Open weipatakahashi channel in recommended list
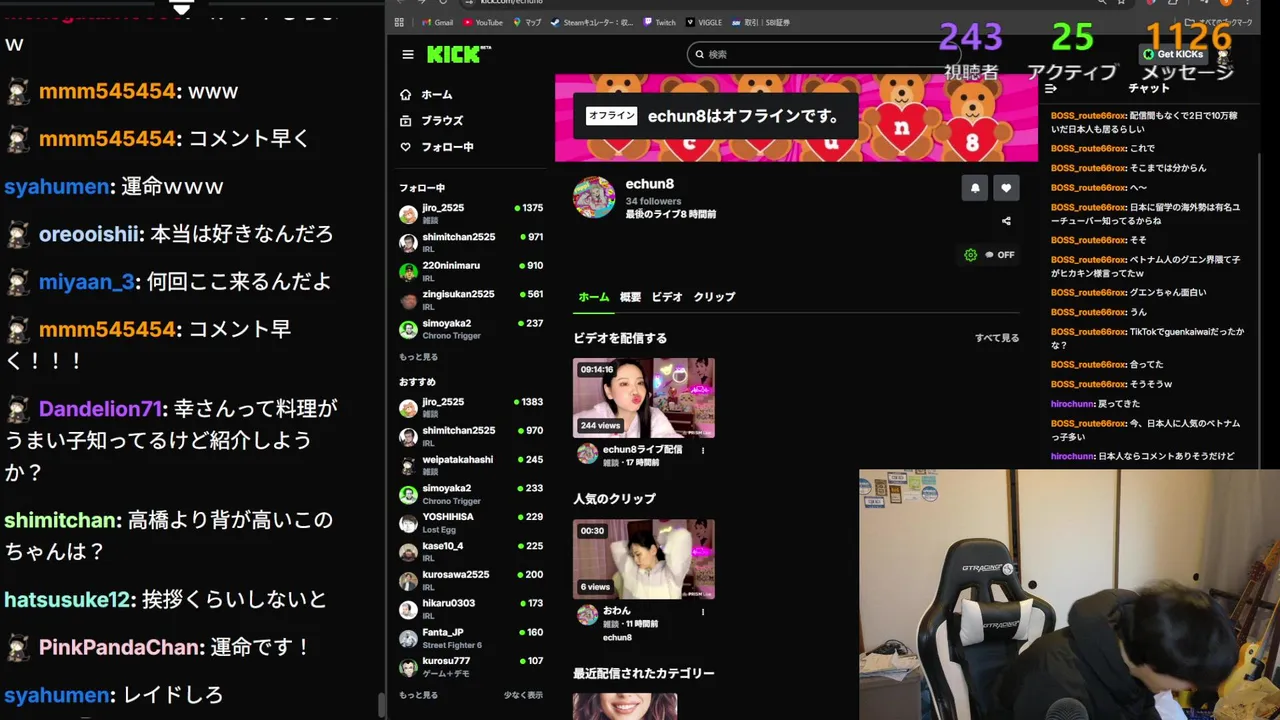 (471, 466)
